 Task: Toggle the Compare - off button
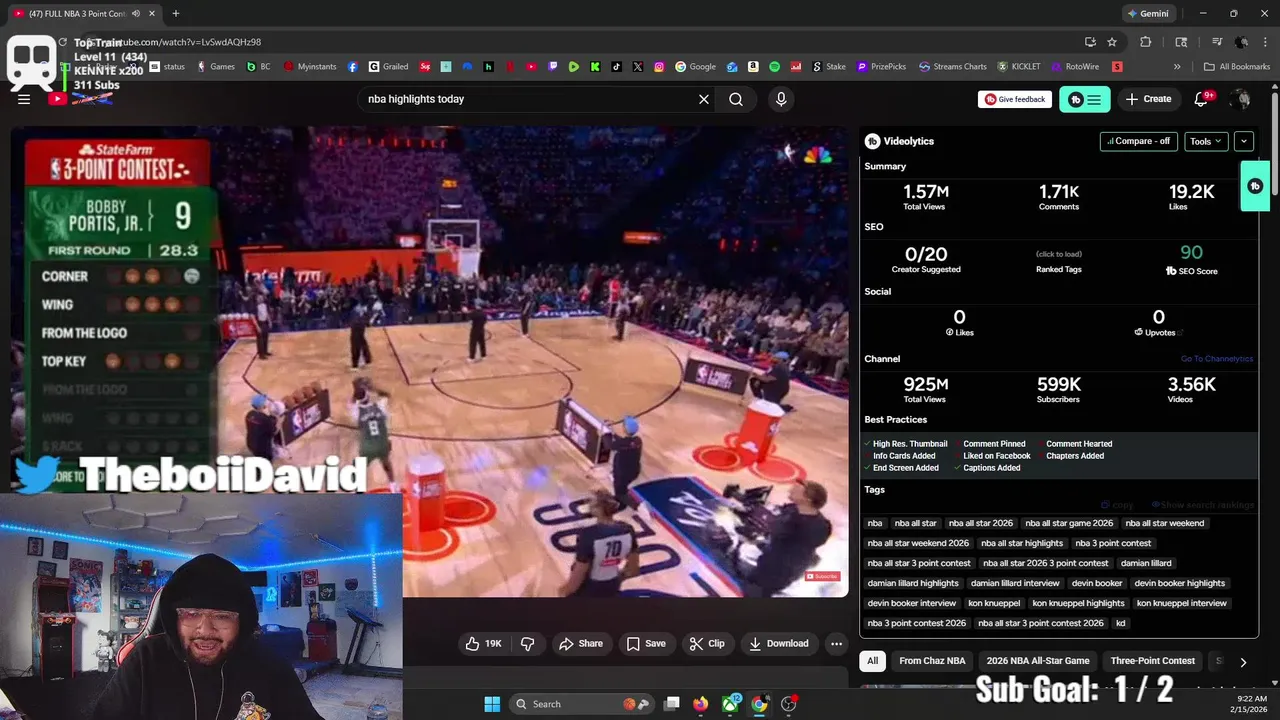pos(1138,141)
